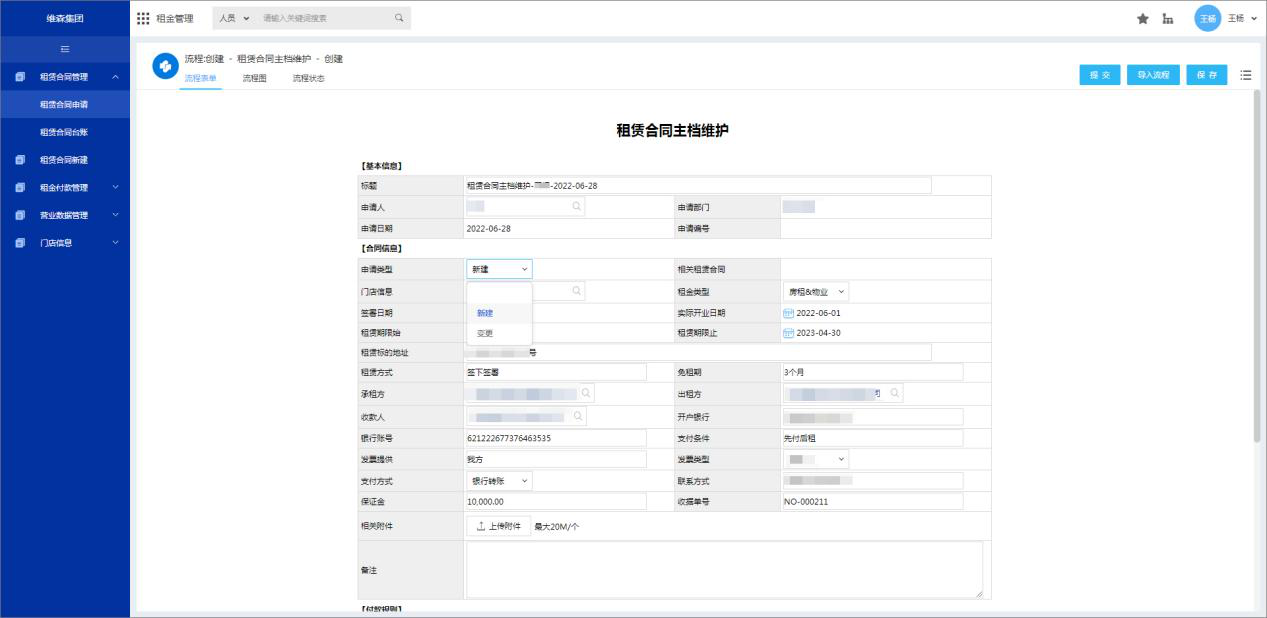
Task: Click the list icon beside the 保存 button
Action: click(x=1246, y=74)
